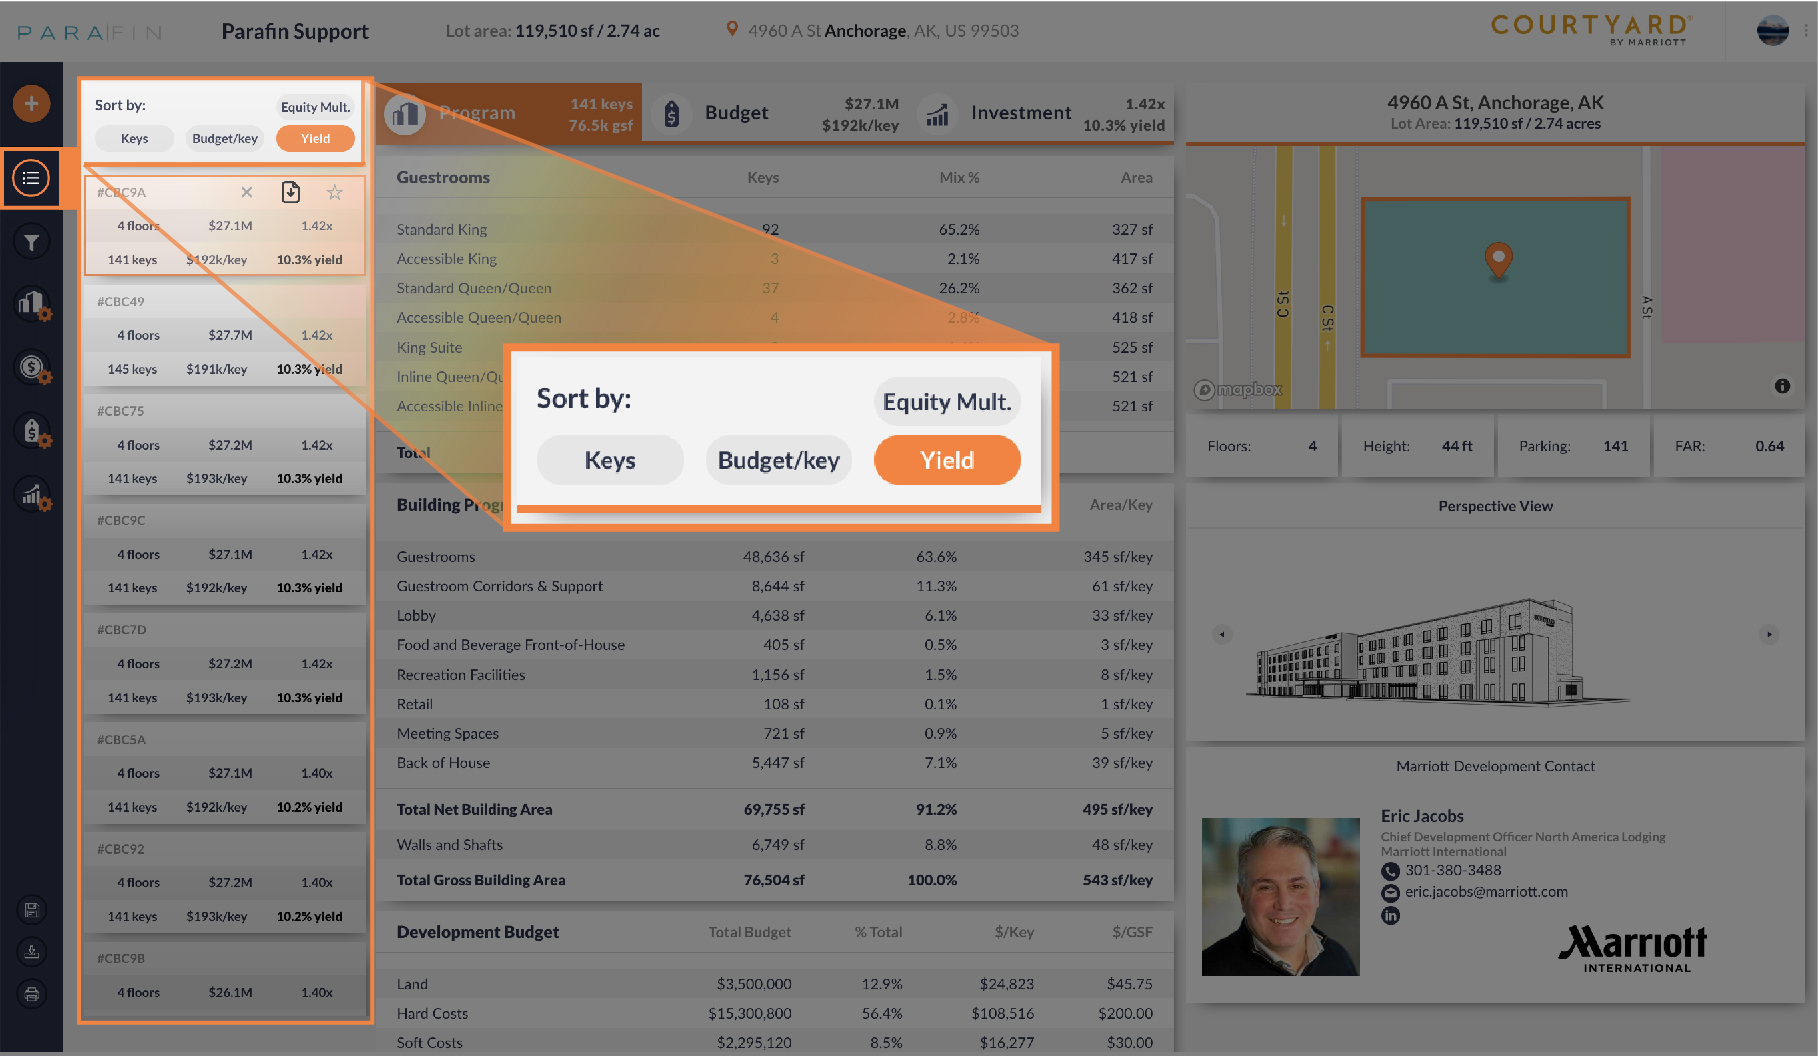Click the orange plus add button in sidebar
Image resolution: width=1818 pixels, height=1056 pixels.
point(31,103)
